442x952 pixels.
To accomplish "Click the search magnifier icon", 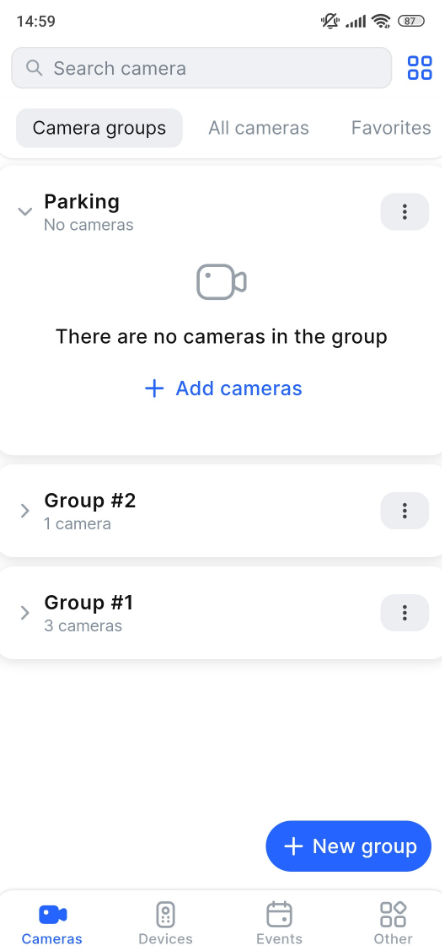I will tap(35, 67).
